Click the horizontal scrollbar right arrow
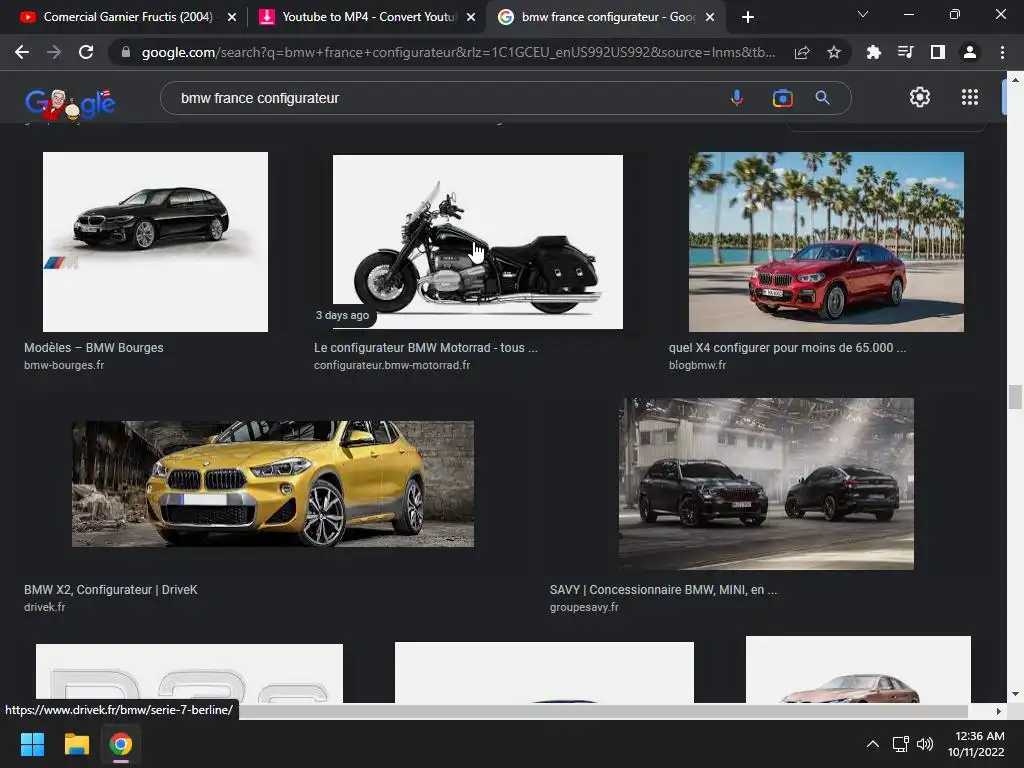Image resolution: width=1024 pixels, height=768 pixels. click(998, 711)
